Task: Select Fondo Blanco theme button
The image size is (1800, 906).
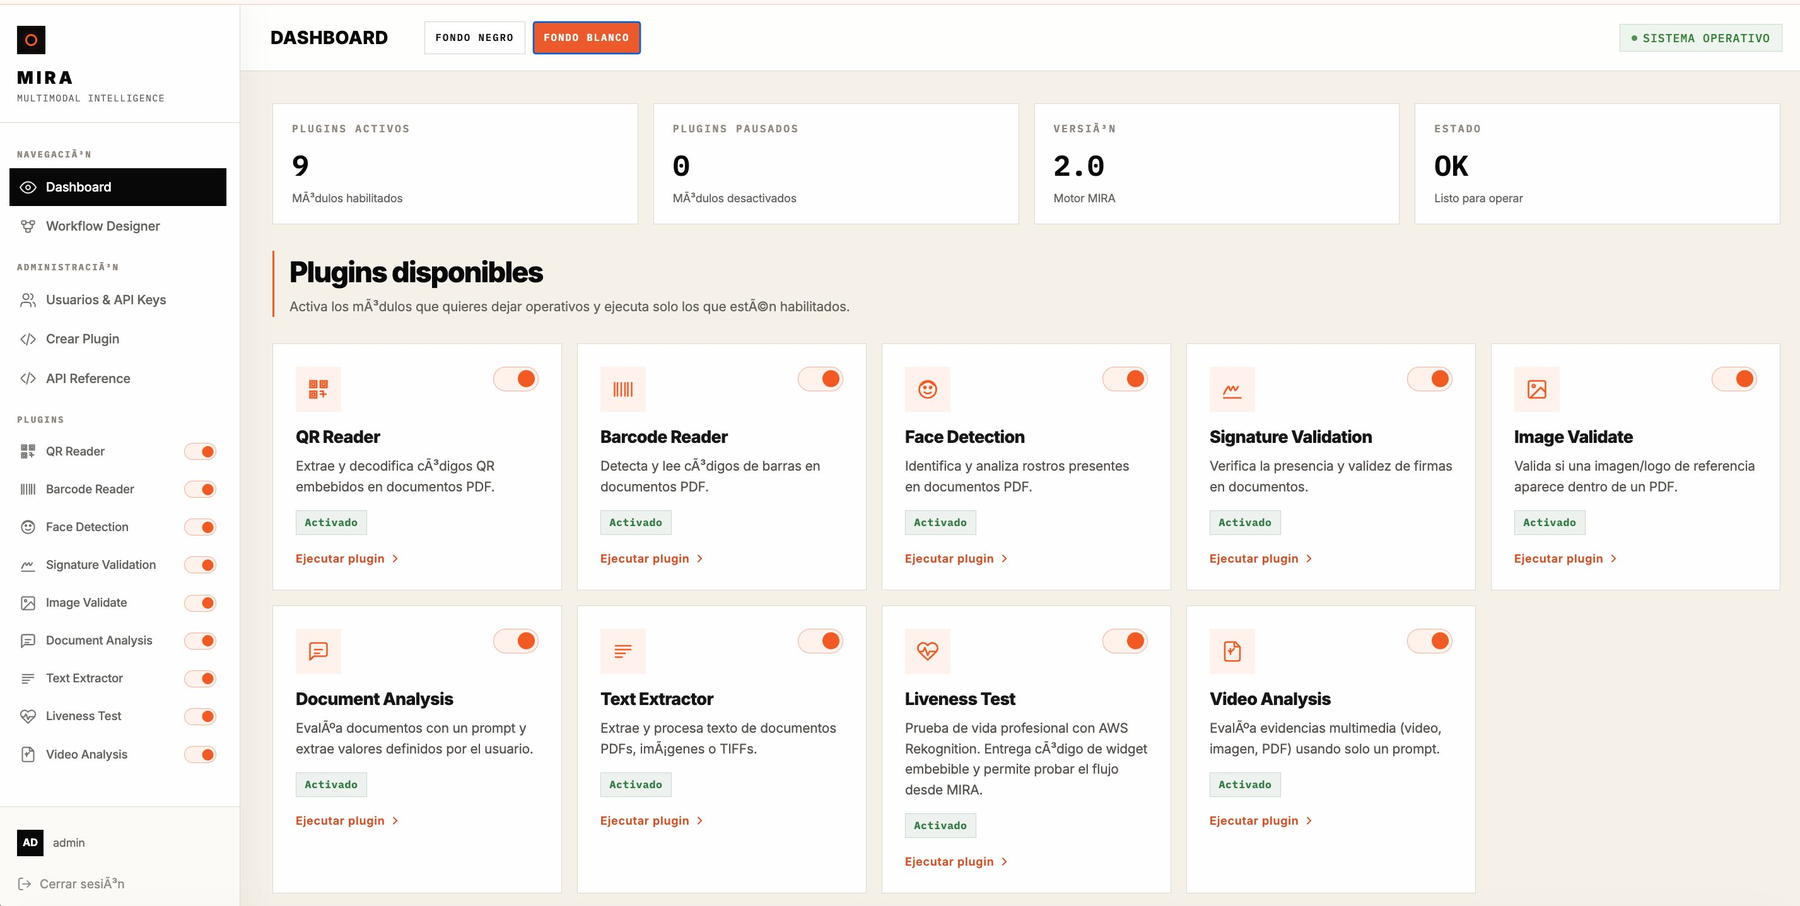Action: click(586, 38)
